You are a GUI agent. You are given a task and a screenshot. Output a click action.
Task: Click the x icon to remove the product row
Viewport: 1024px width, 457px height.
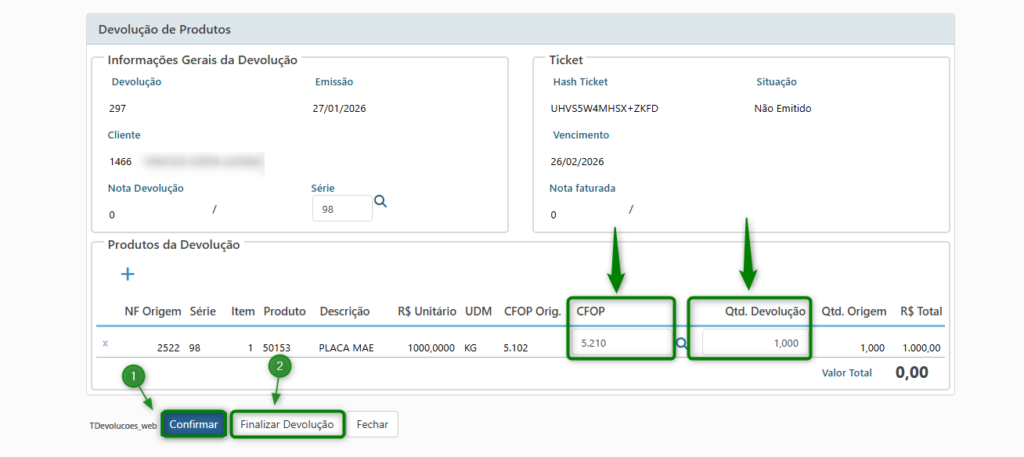point(105,343)
